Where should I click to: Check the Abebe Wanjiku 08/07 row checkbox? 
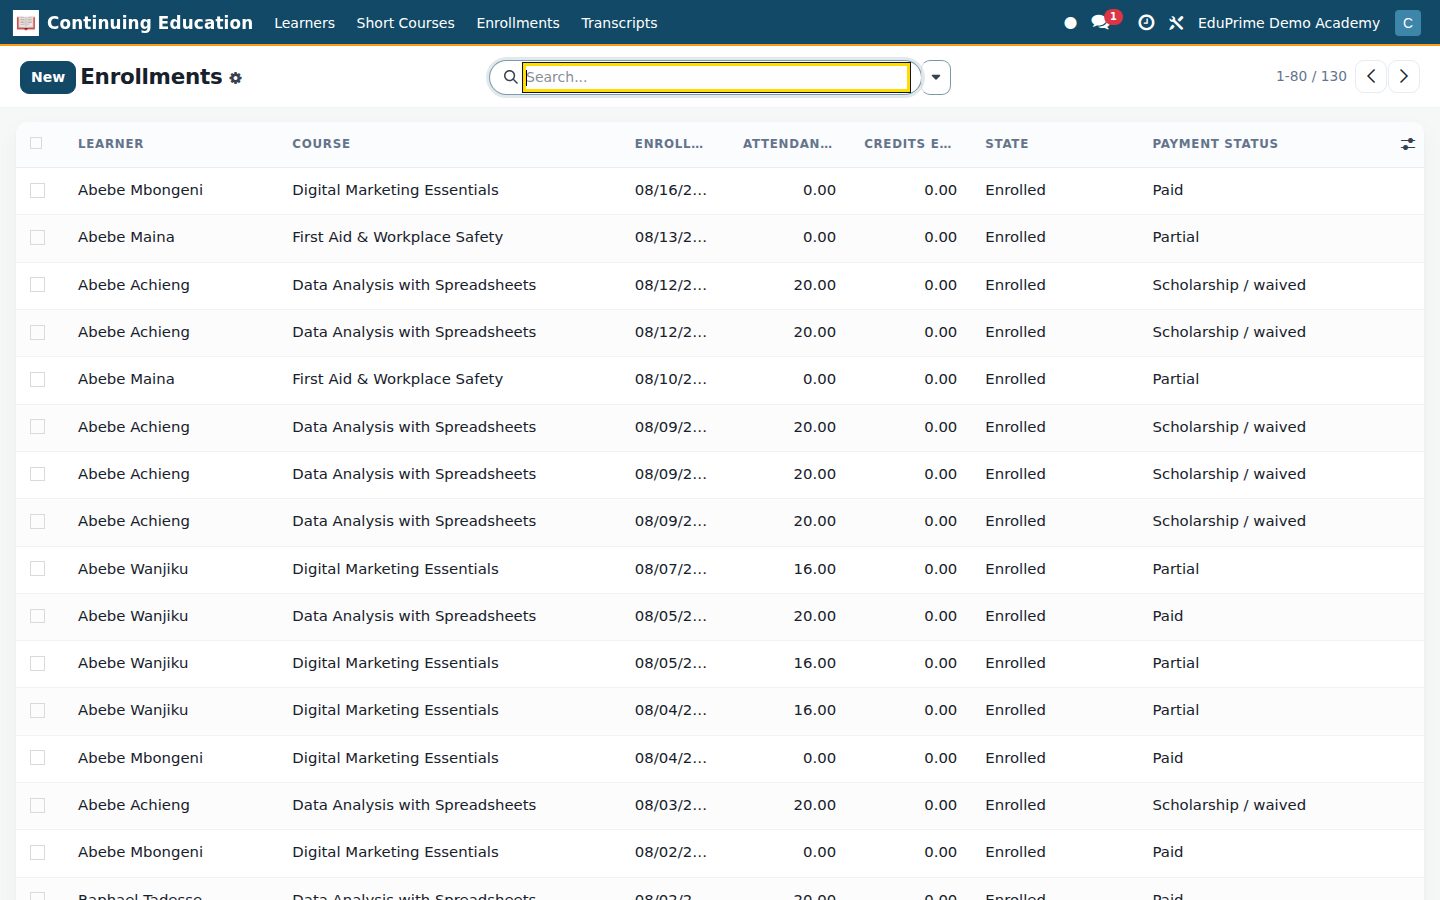pyautogui.click(x=37, y=568)
